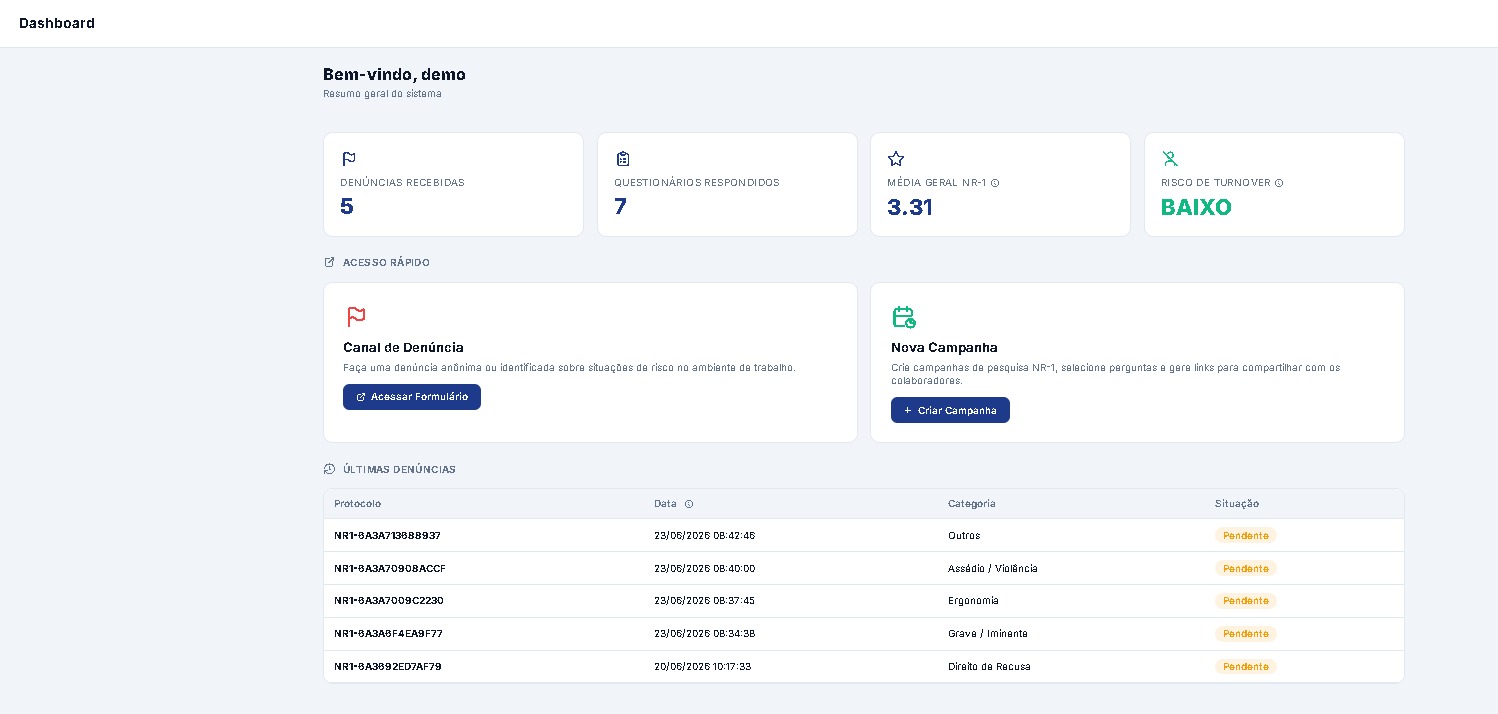Select protocol NR1-6A3A7009C2230
The image size is (1498, 714).
pos(389,601)
